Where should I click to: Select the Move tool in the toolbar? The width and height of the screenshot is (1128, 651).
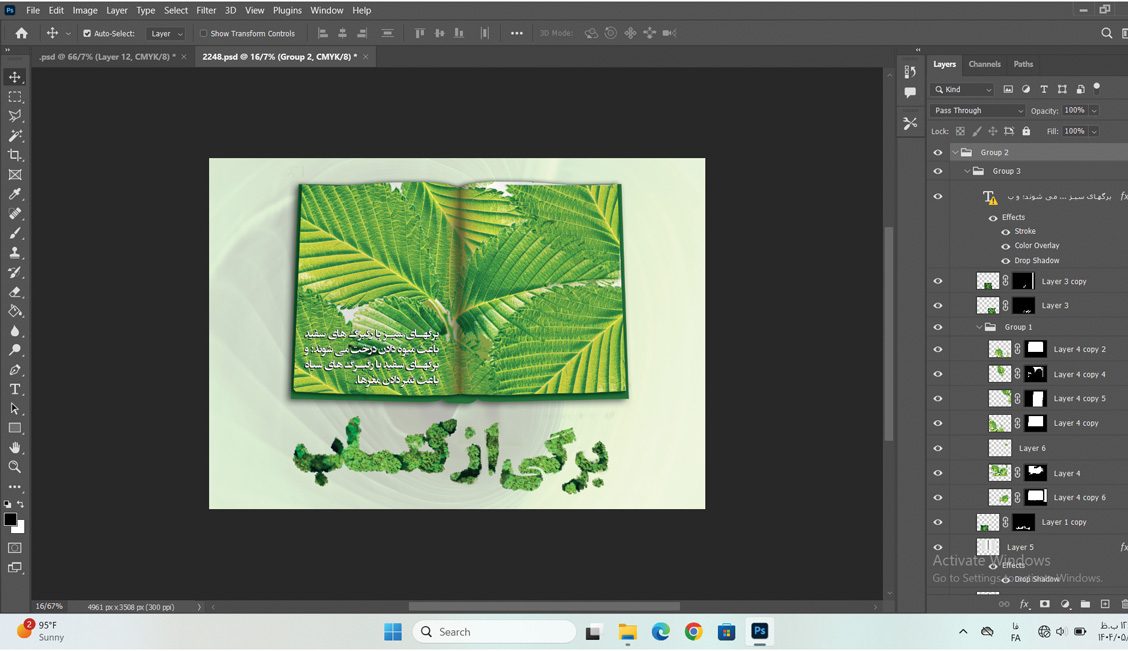pyautogui.click(x=14, y=77)
